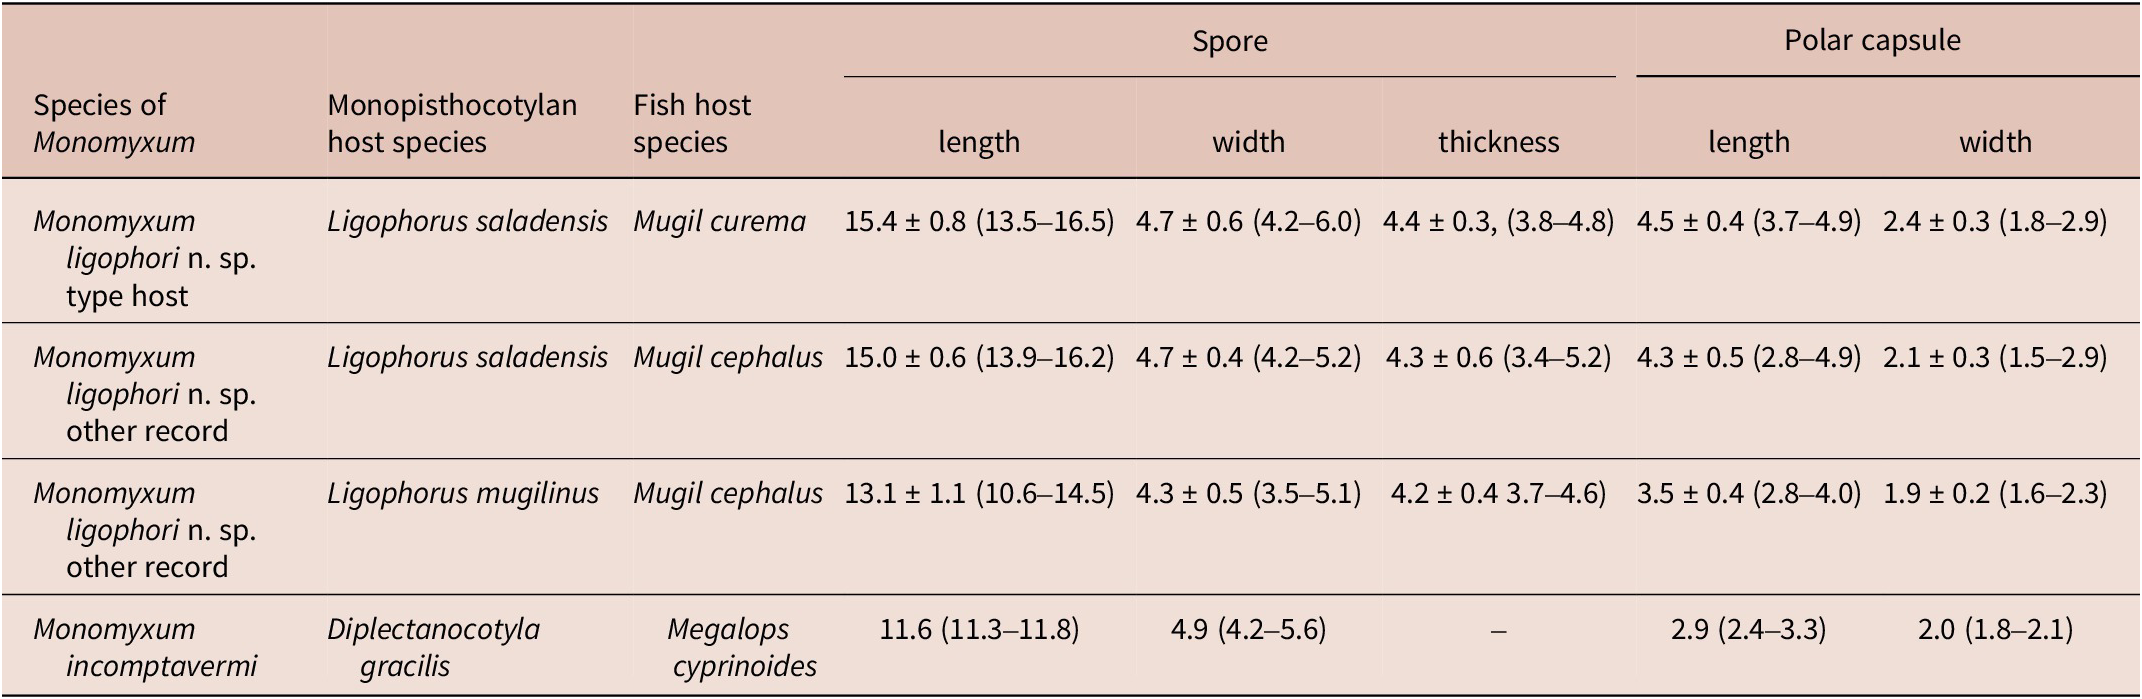Click thickness value "4.3 ± 0.6 (3.4–5.2)"
The image size is (2142, 699).
[1498, 357]
